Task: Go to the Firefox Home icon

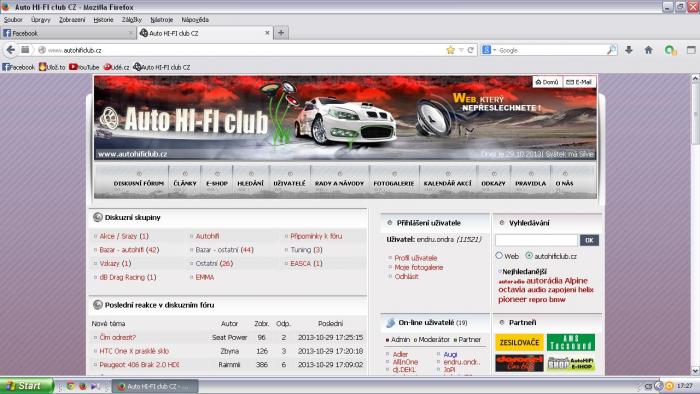Action: (x=649, y=50)
